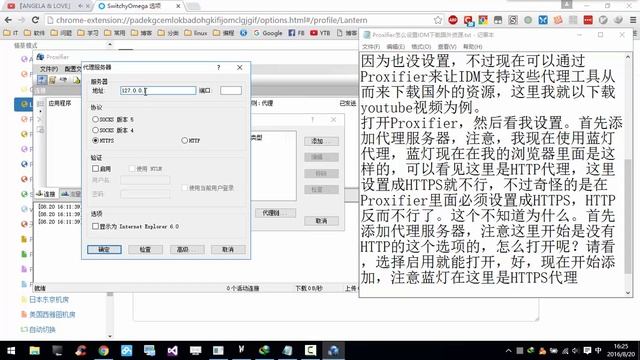
Task: Open the 查看(V) menu in Notepad
Action: (x=447, y=47)
